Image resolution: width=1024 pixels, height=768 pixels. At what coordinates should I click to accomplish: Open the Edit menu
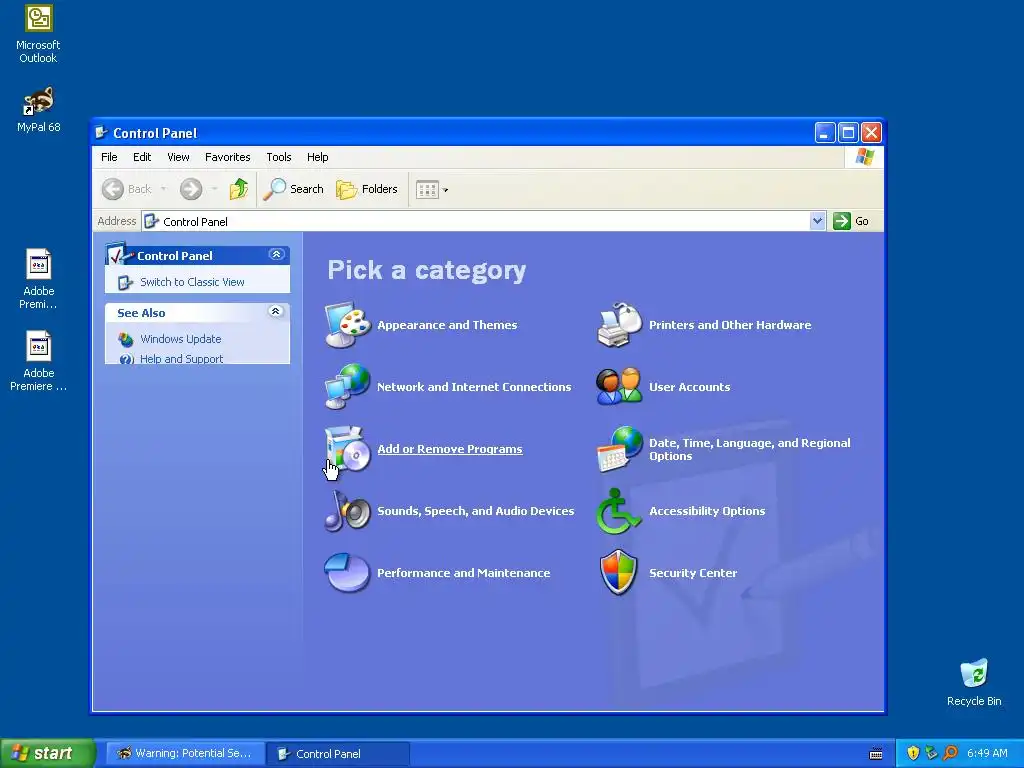[x=142, y=157]
